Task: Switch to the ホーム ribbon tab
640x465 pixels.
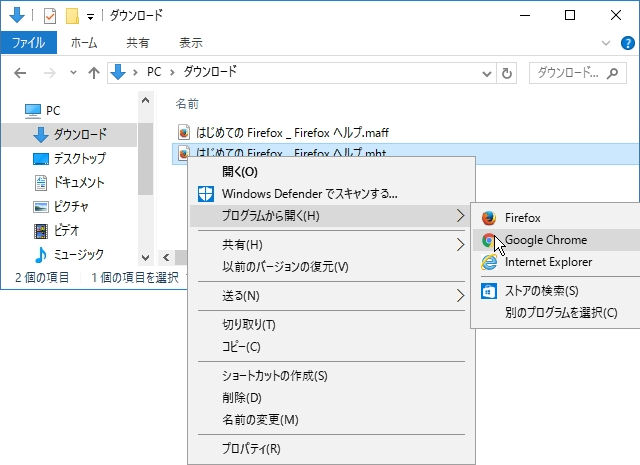Action: [84, 42]
